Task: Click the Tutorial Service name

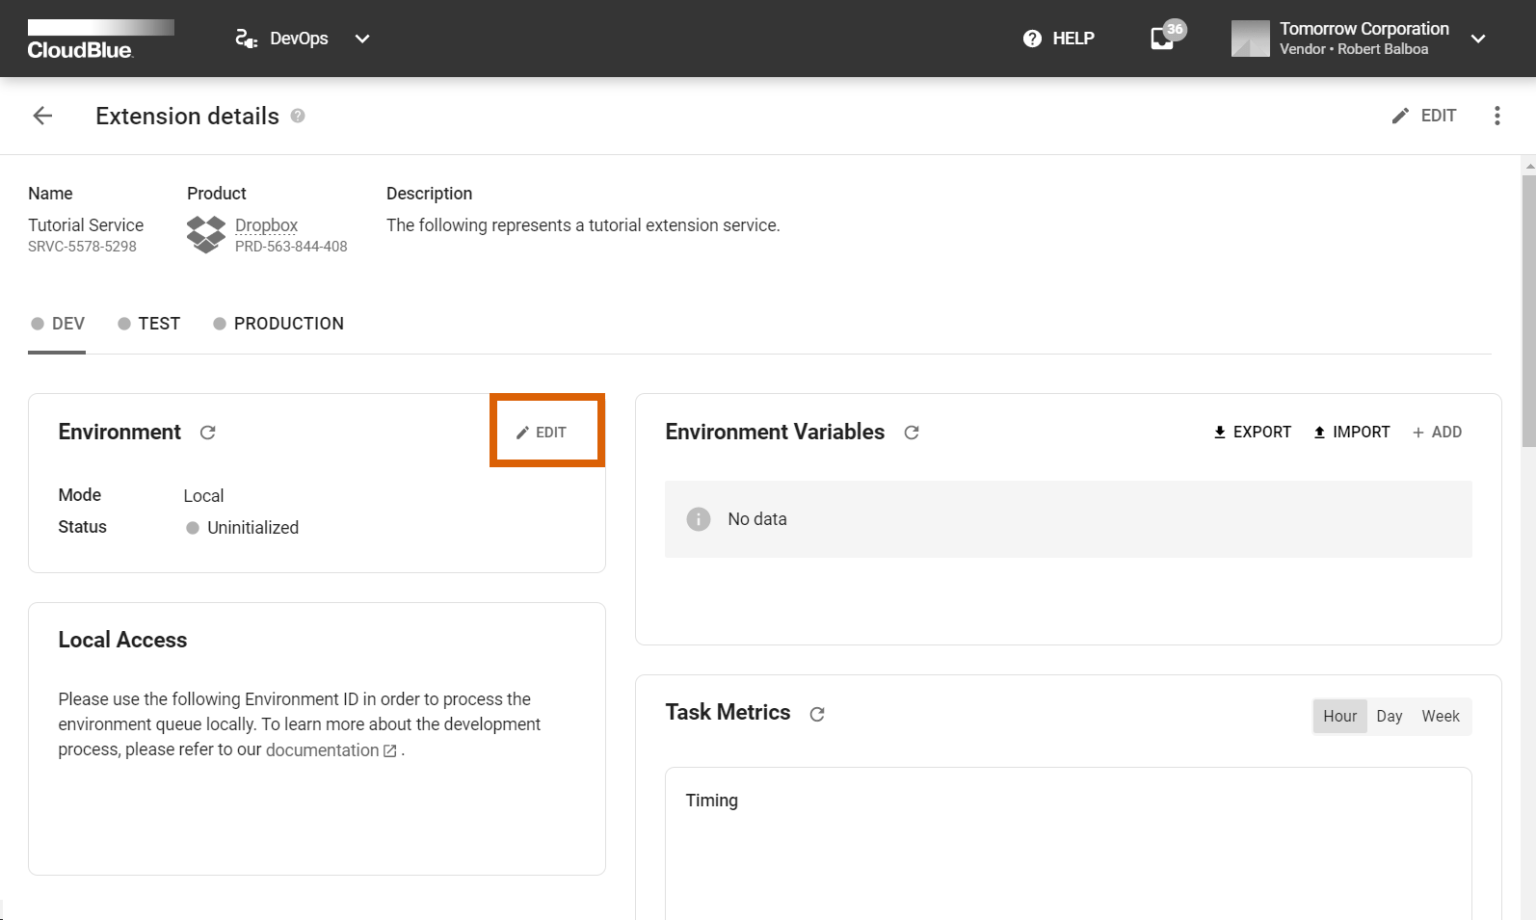Action: coord(86,225)
